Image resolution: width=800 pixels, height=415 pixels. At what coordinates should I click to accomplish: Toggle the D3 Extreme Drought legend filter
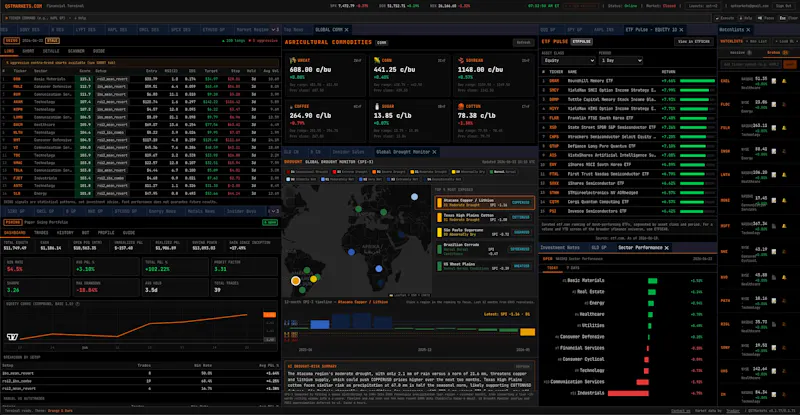point(350,172)
